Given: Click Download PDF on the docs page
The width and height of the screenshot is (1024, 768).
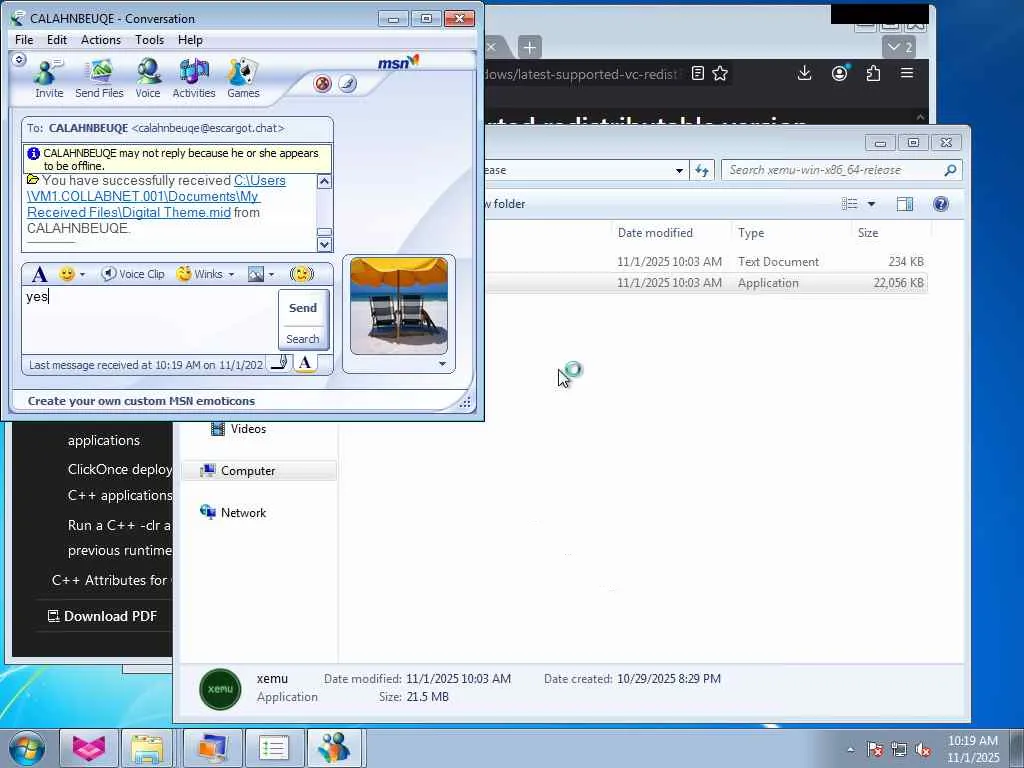Looking at the screenshot, I should (x=103, y=616).
